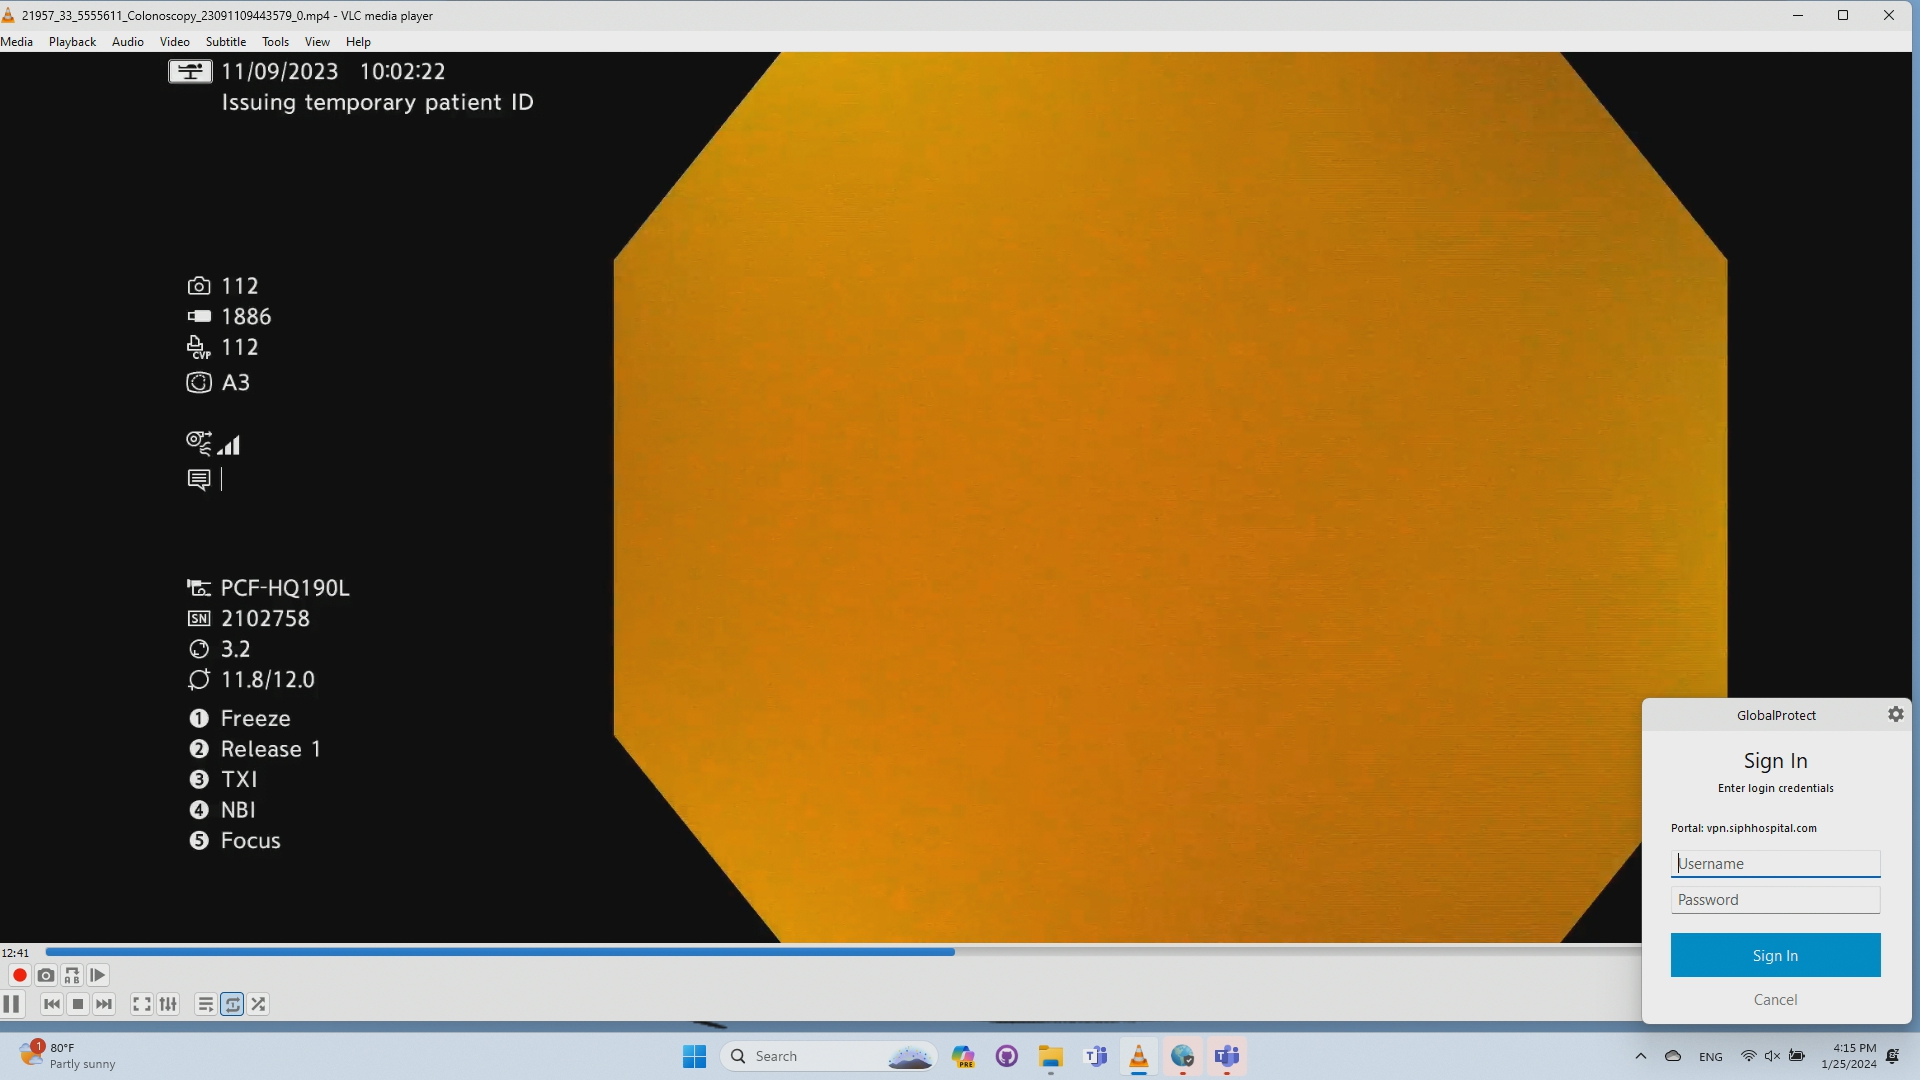
Task: Open Wi-Fi network tray icon
Action: [1748, 1056]
